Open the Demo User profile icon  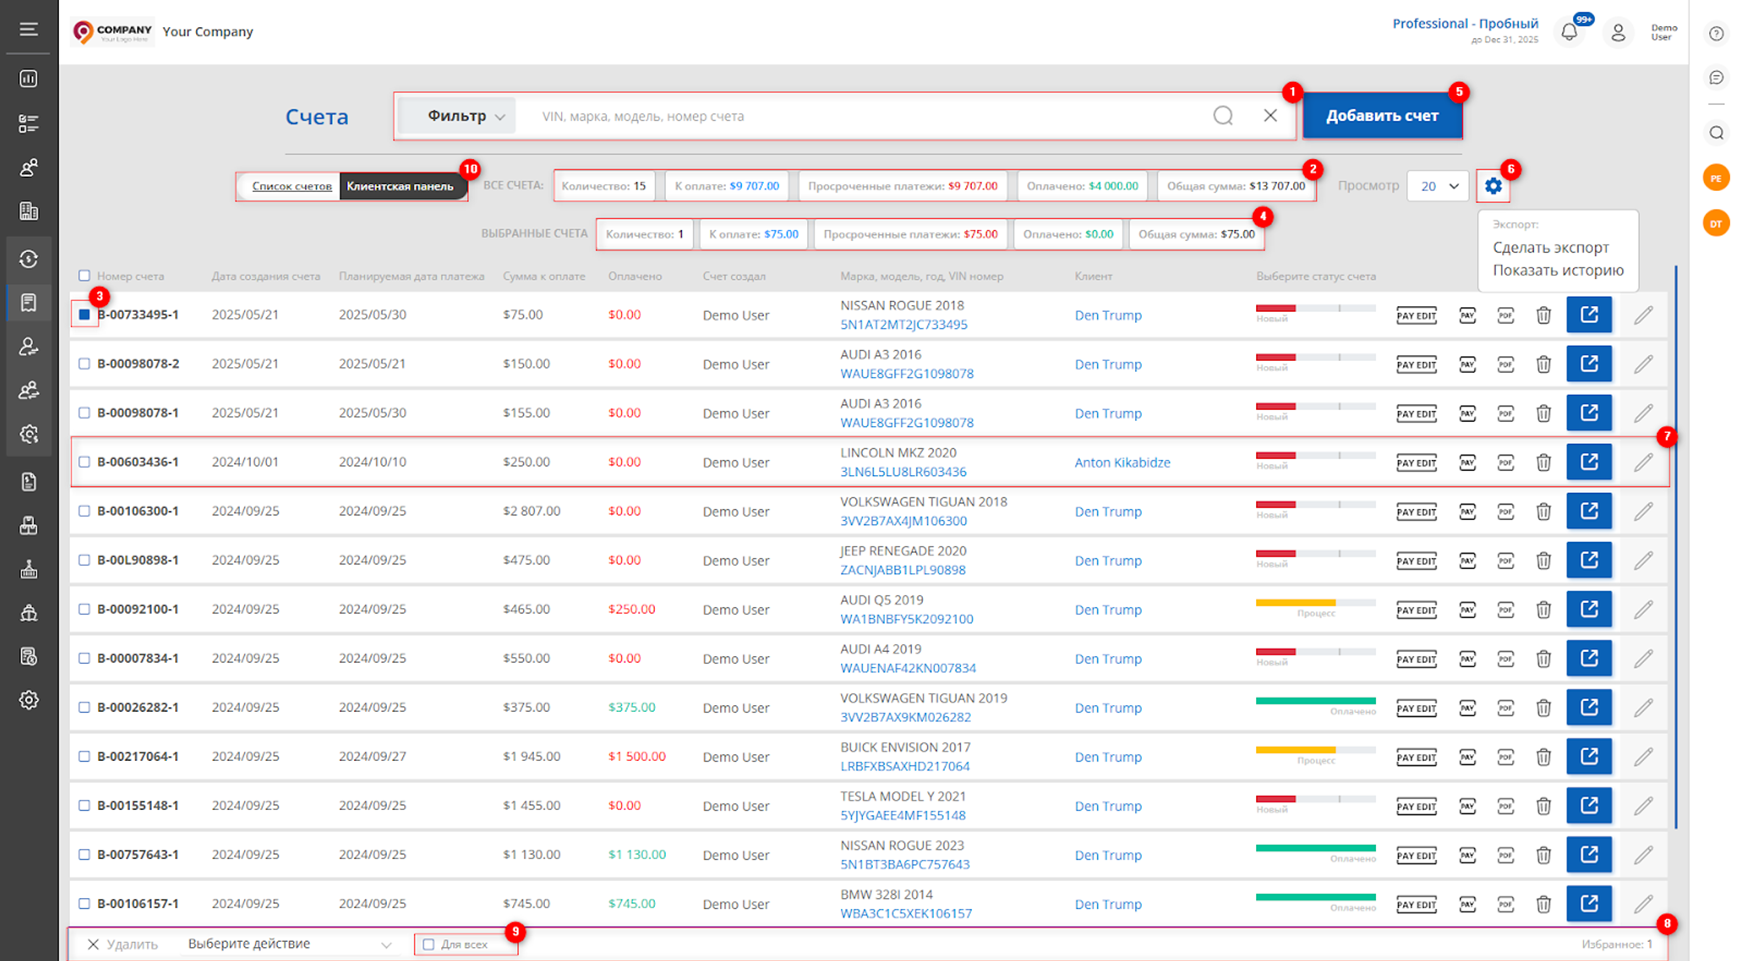[x=1618, y=33]
